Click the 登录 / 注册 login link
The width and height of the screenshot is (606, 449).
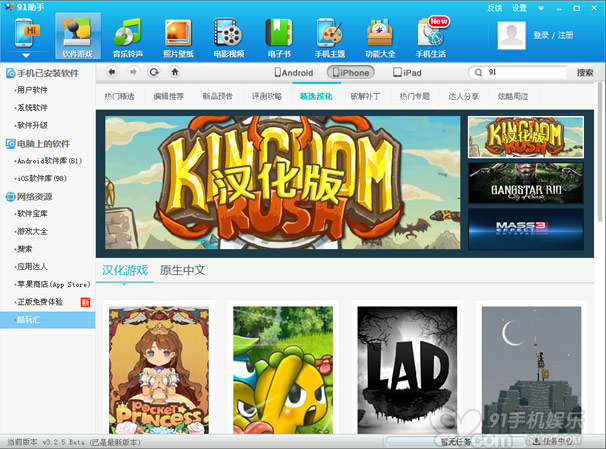click(x=553, y=36)
